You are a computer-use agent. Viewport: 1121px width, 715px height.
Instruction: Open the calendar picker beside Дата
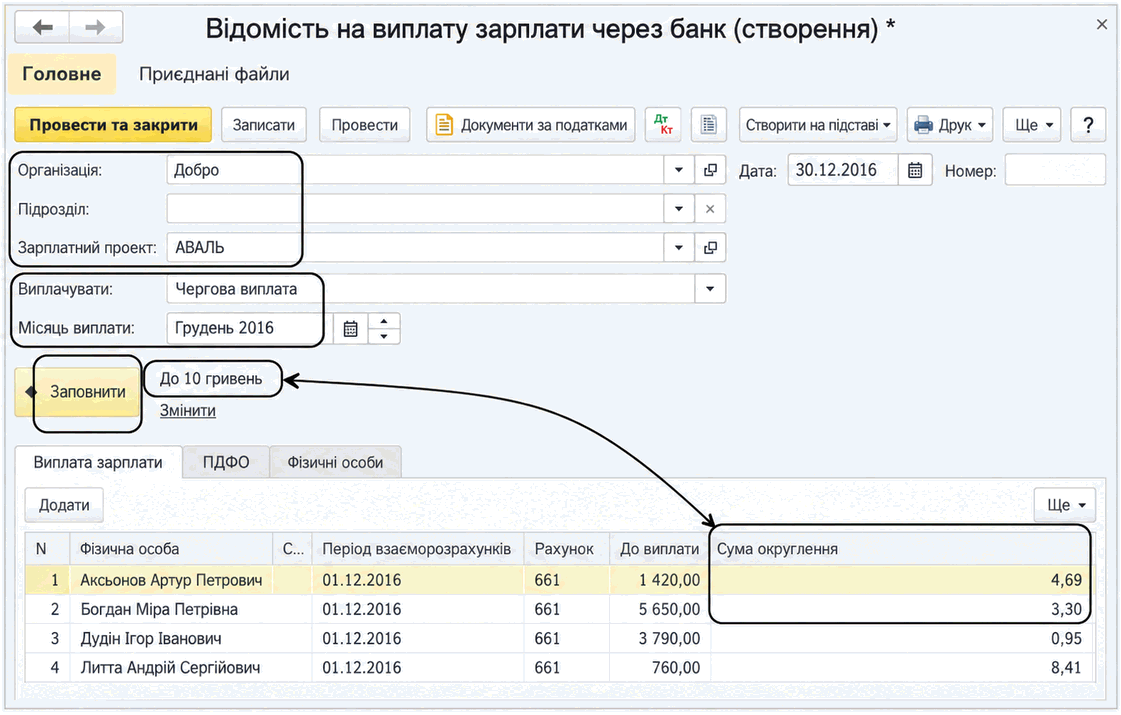[914, 170]
